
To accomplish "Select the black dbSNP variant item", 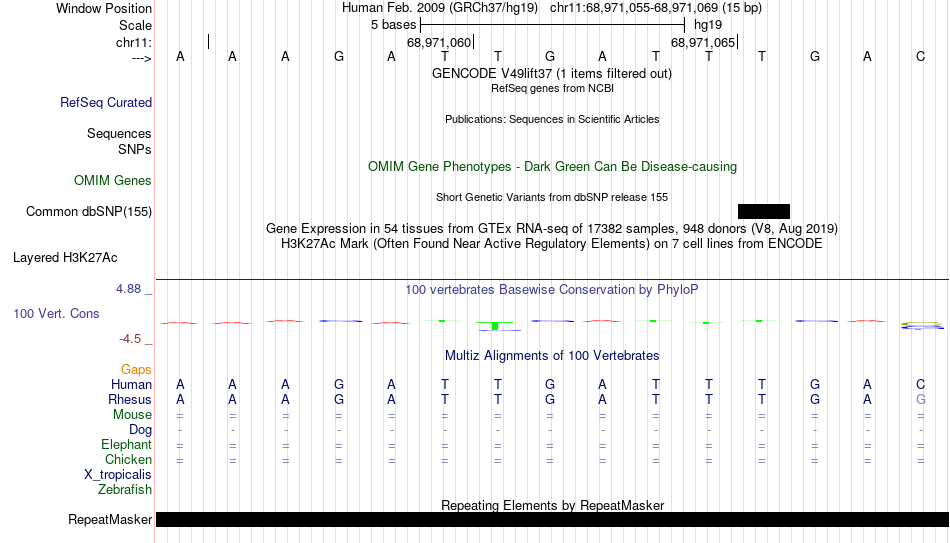I will (763, 212).
